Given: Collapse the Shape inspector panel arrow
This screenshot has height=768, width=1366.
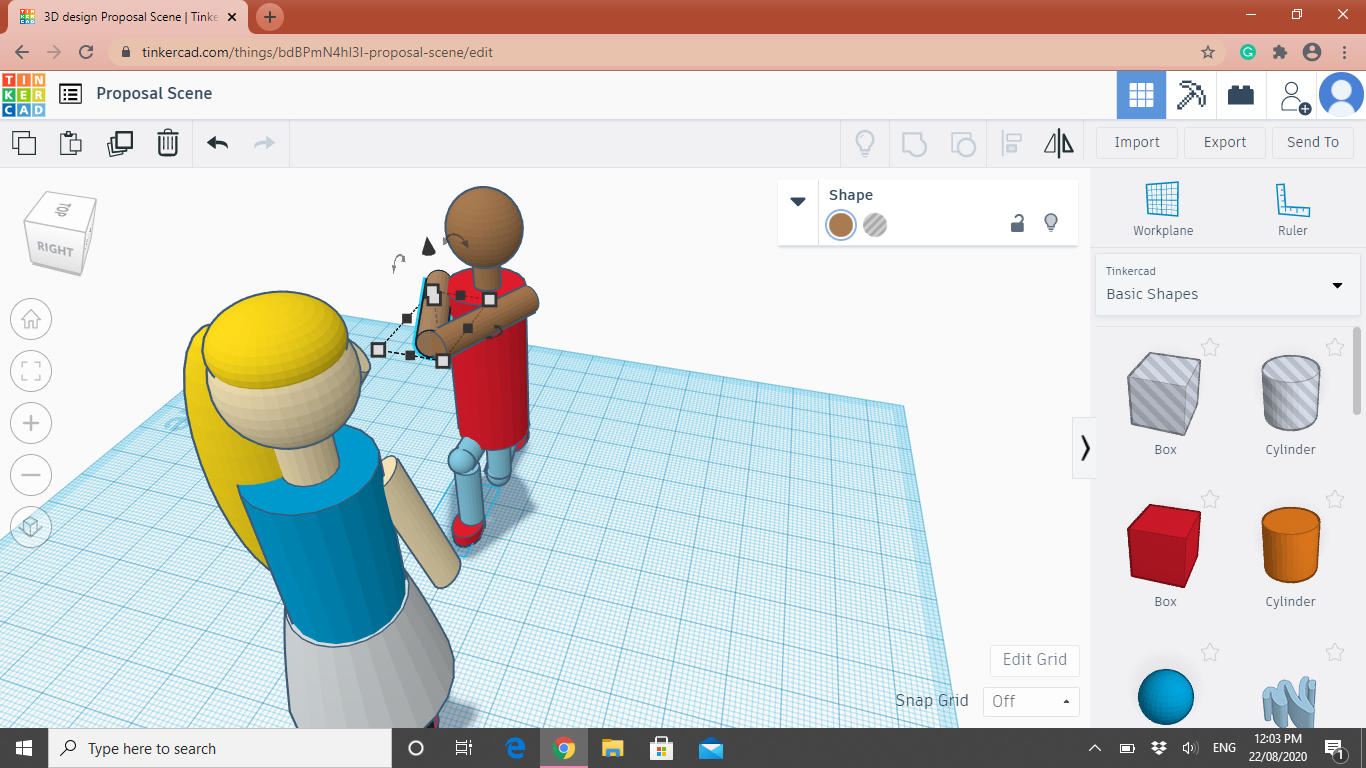Looking at the screenshot, I should [798, 202].
